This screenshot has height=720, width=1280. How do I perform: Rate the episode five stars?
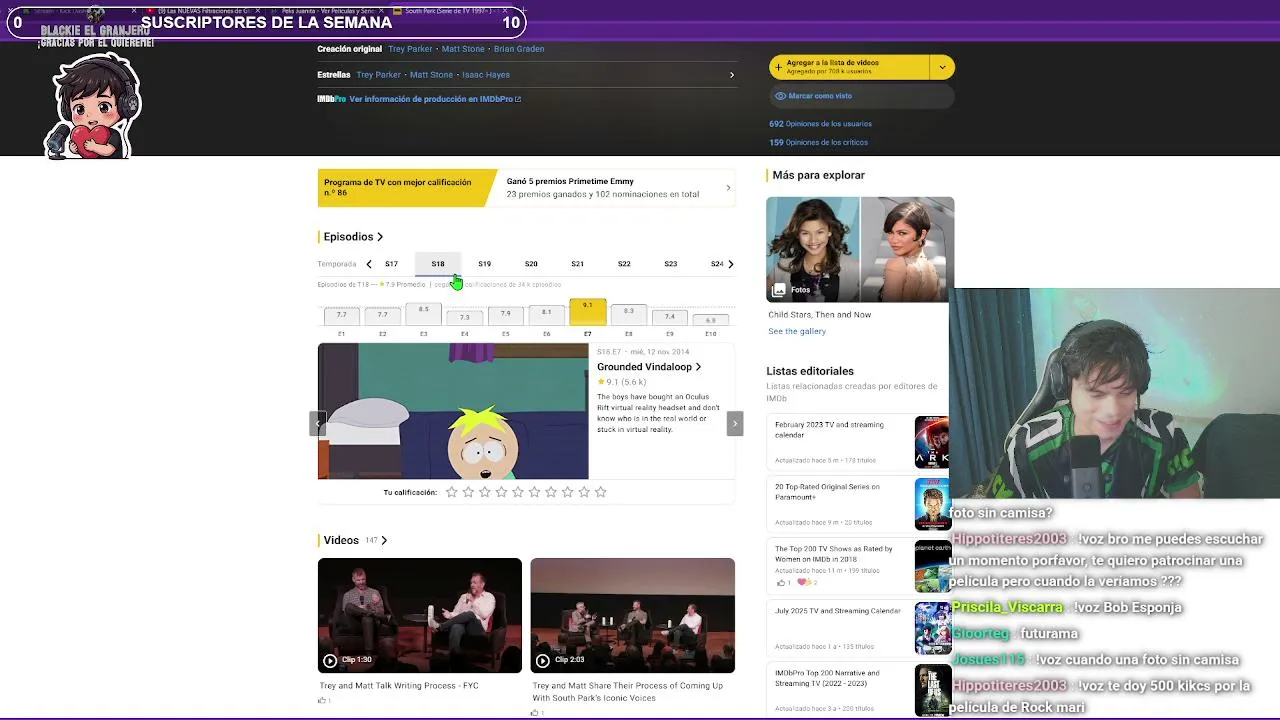pos(518,492)
